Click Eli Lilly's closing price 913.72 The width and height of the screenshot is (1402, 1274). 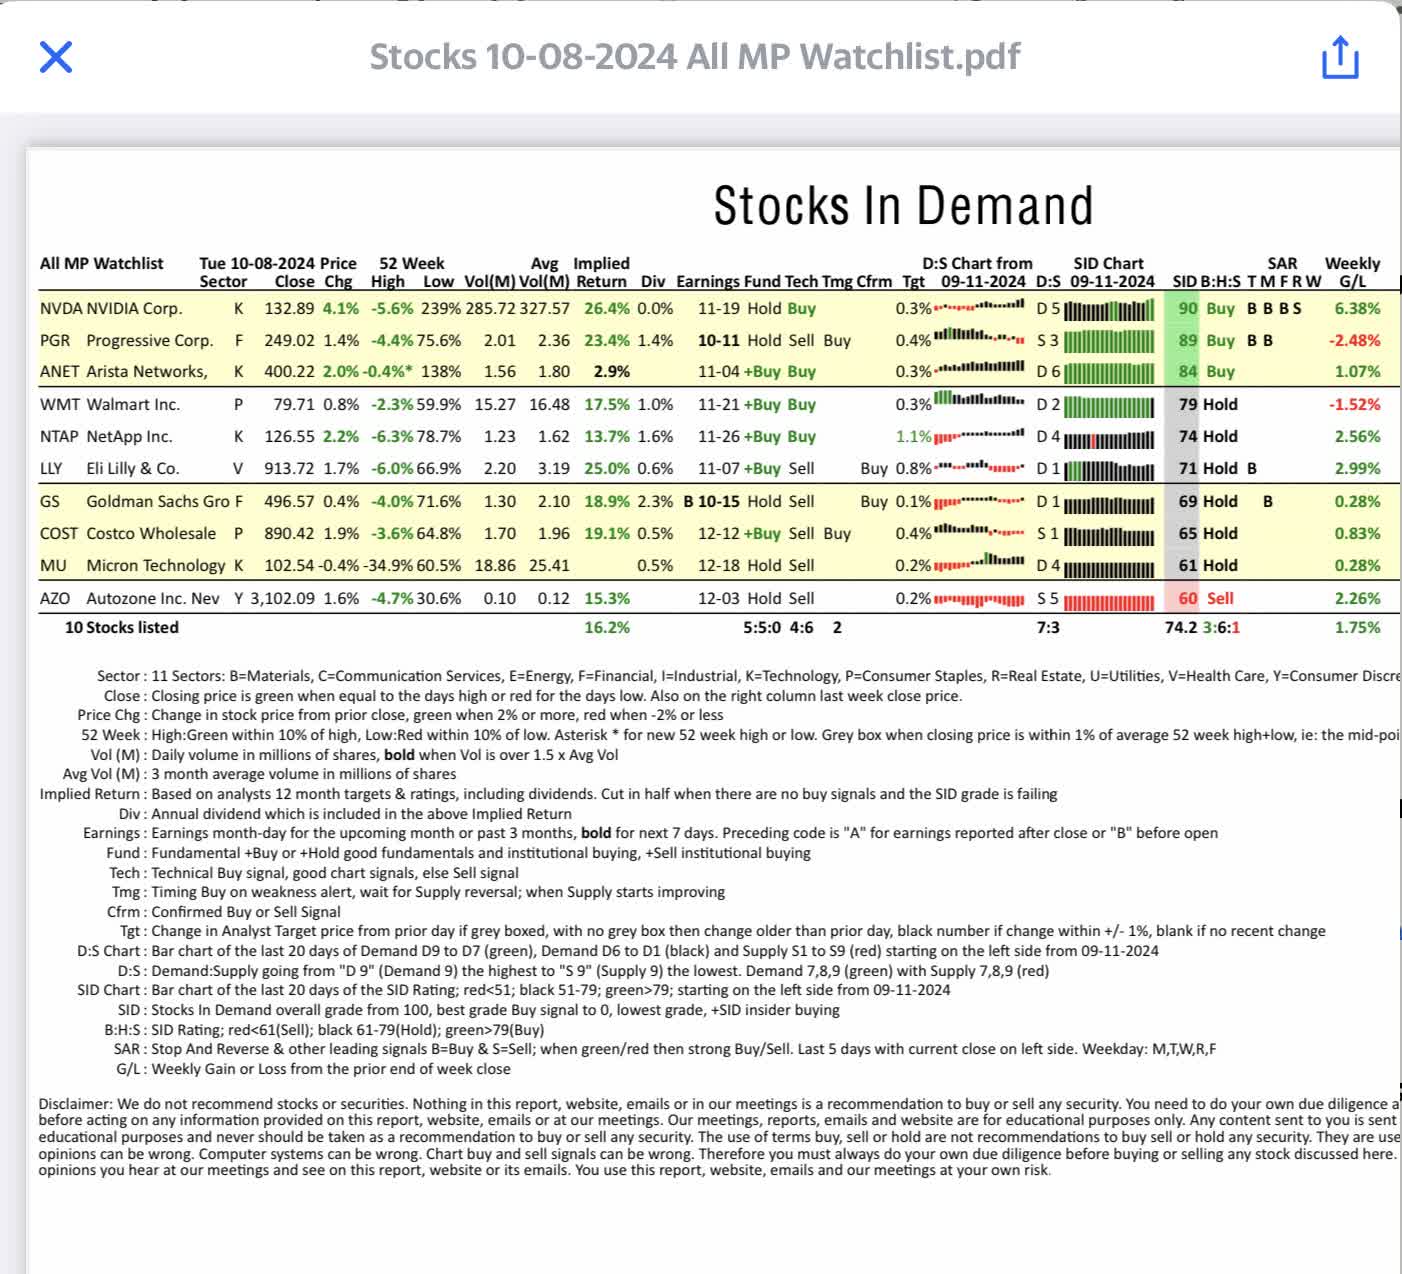point(289,468)
